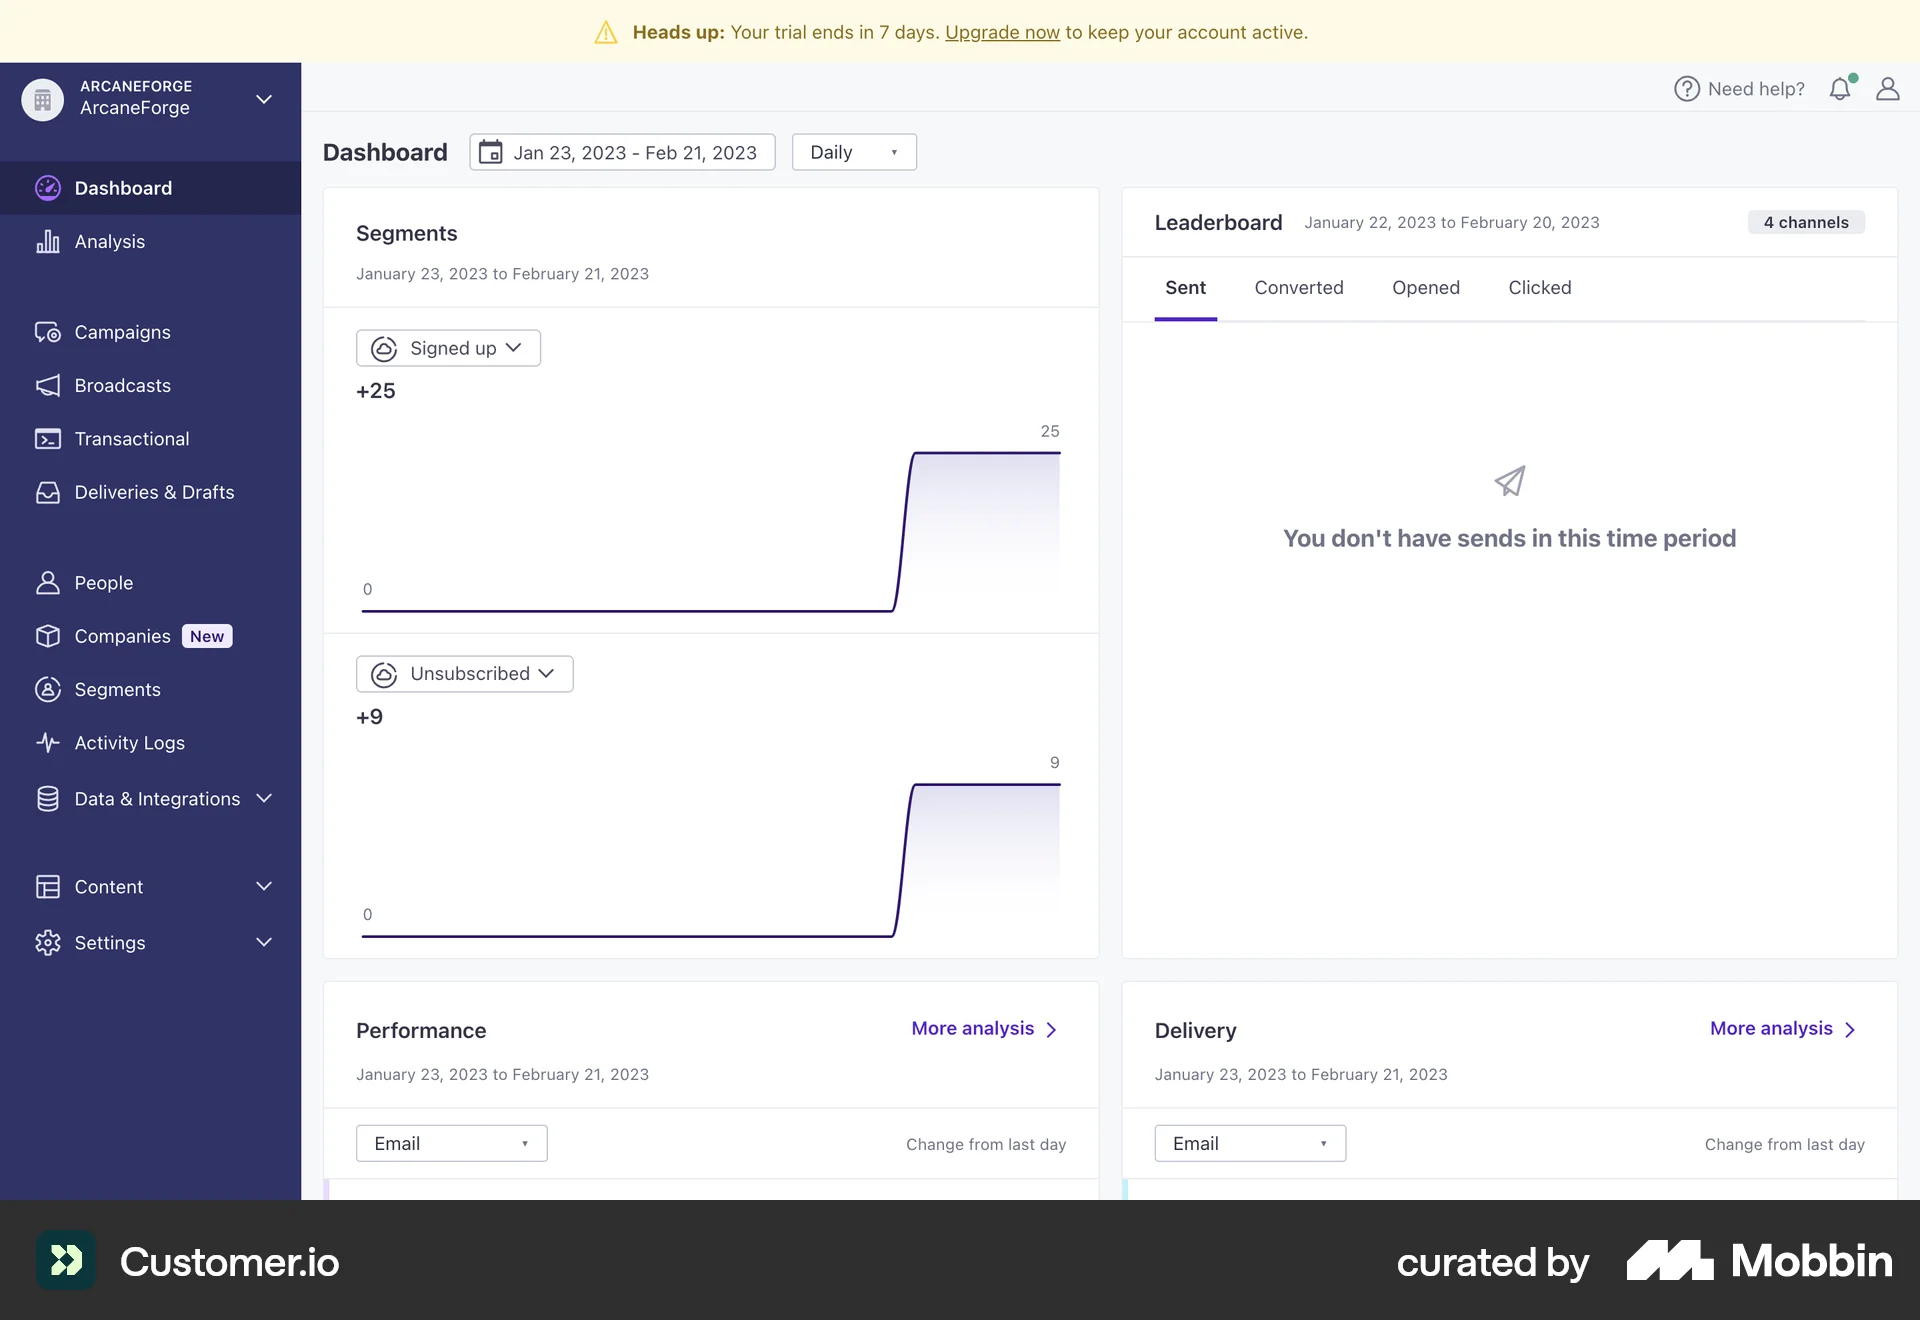The height and width of the screenshot is (1320, 1920).
Task: Switch to the Converted leaderboard tab
Action: click(1298, 287)
